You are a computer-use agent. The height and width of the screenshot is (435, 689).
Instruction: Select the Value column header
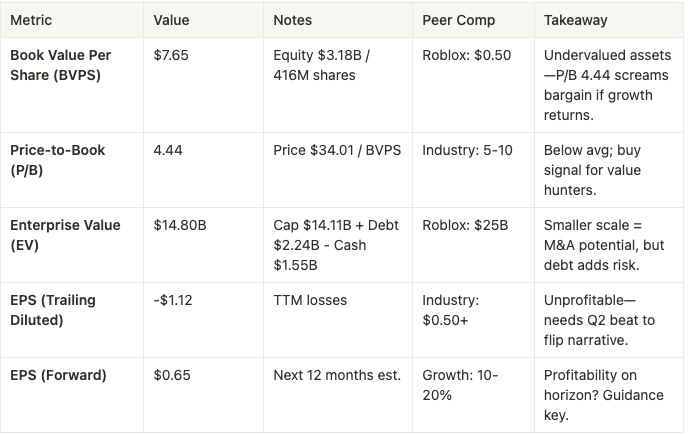171,20
